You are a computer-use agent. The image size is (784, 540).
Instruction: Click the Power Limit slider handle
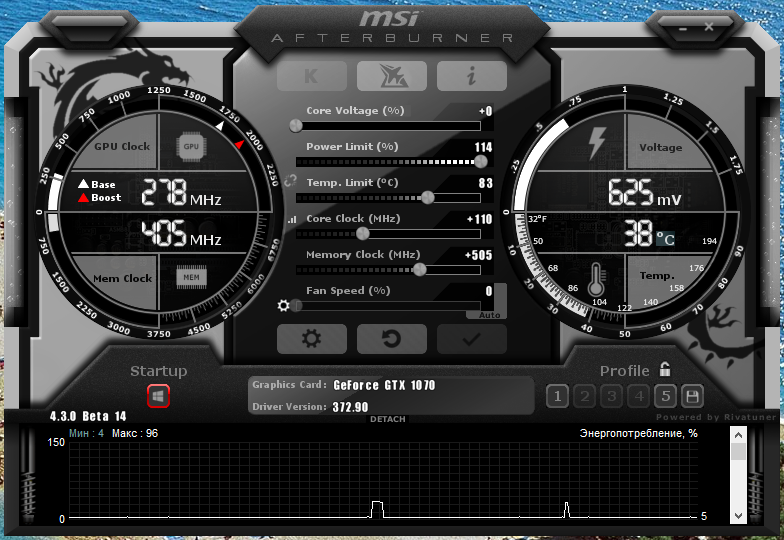point(480,162)
